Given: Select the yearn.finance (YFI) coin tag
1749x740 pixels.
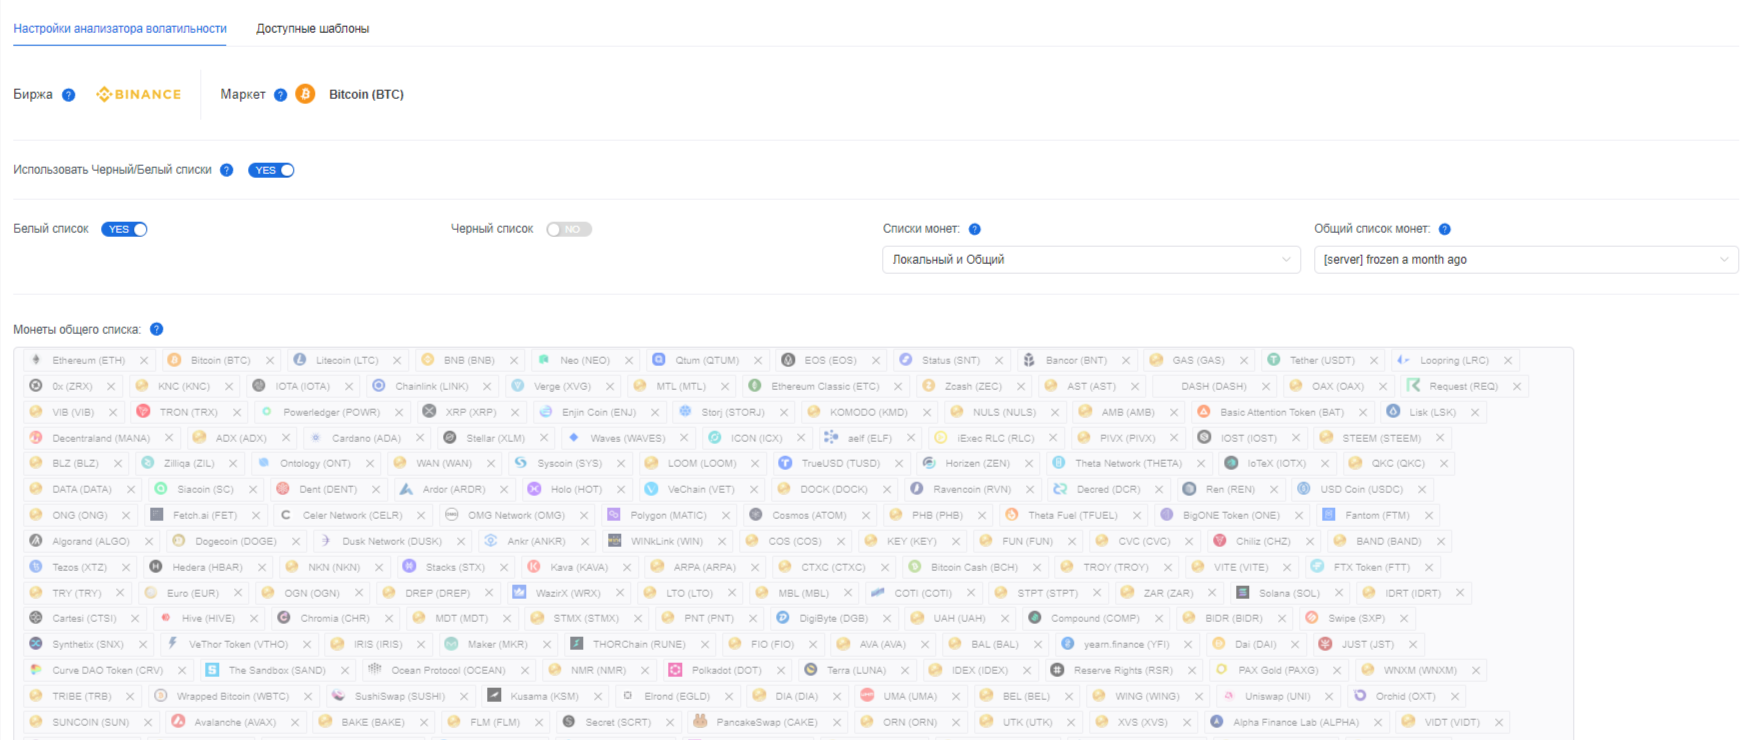Looking at the screenshot, I should click(x=1126, y=644).
